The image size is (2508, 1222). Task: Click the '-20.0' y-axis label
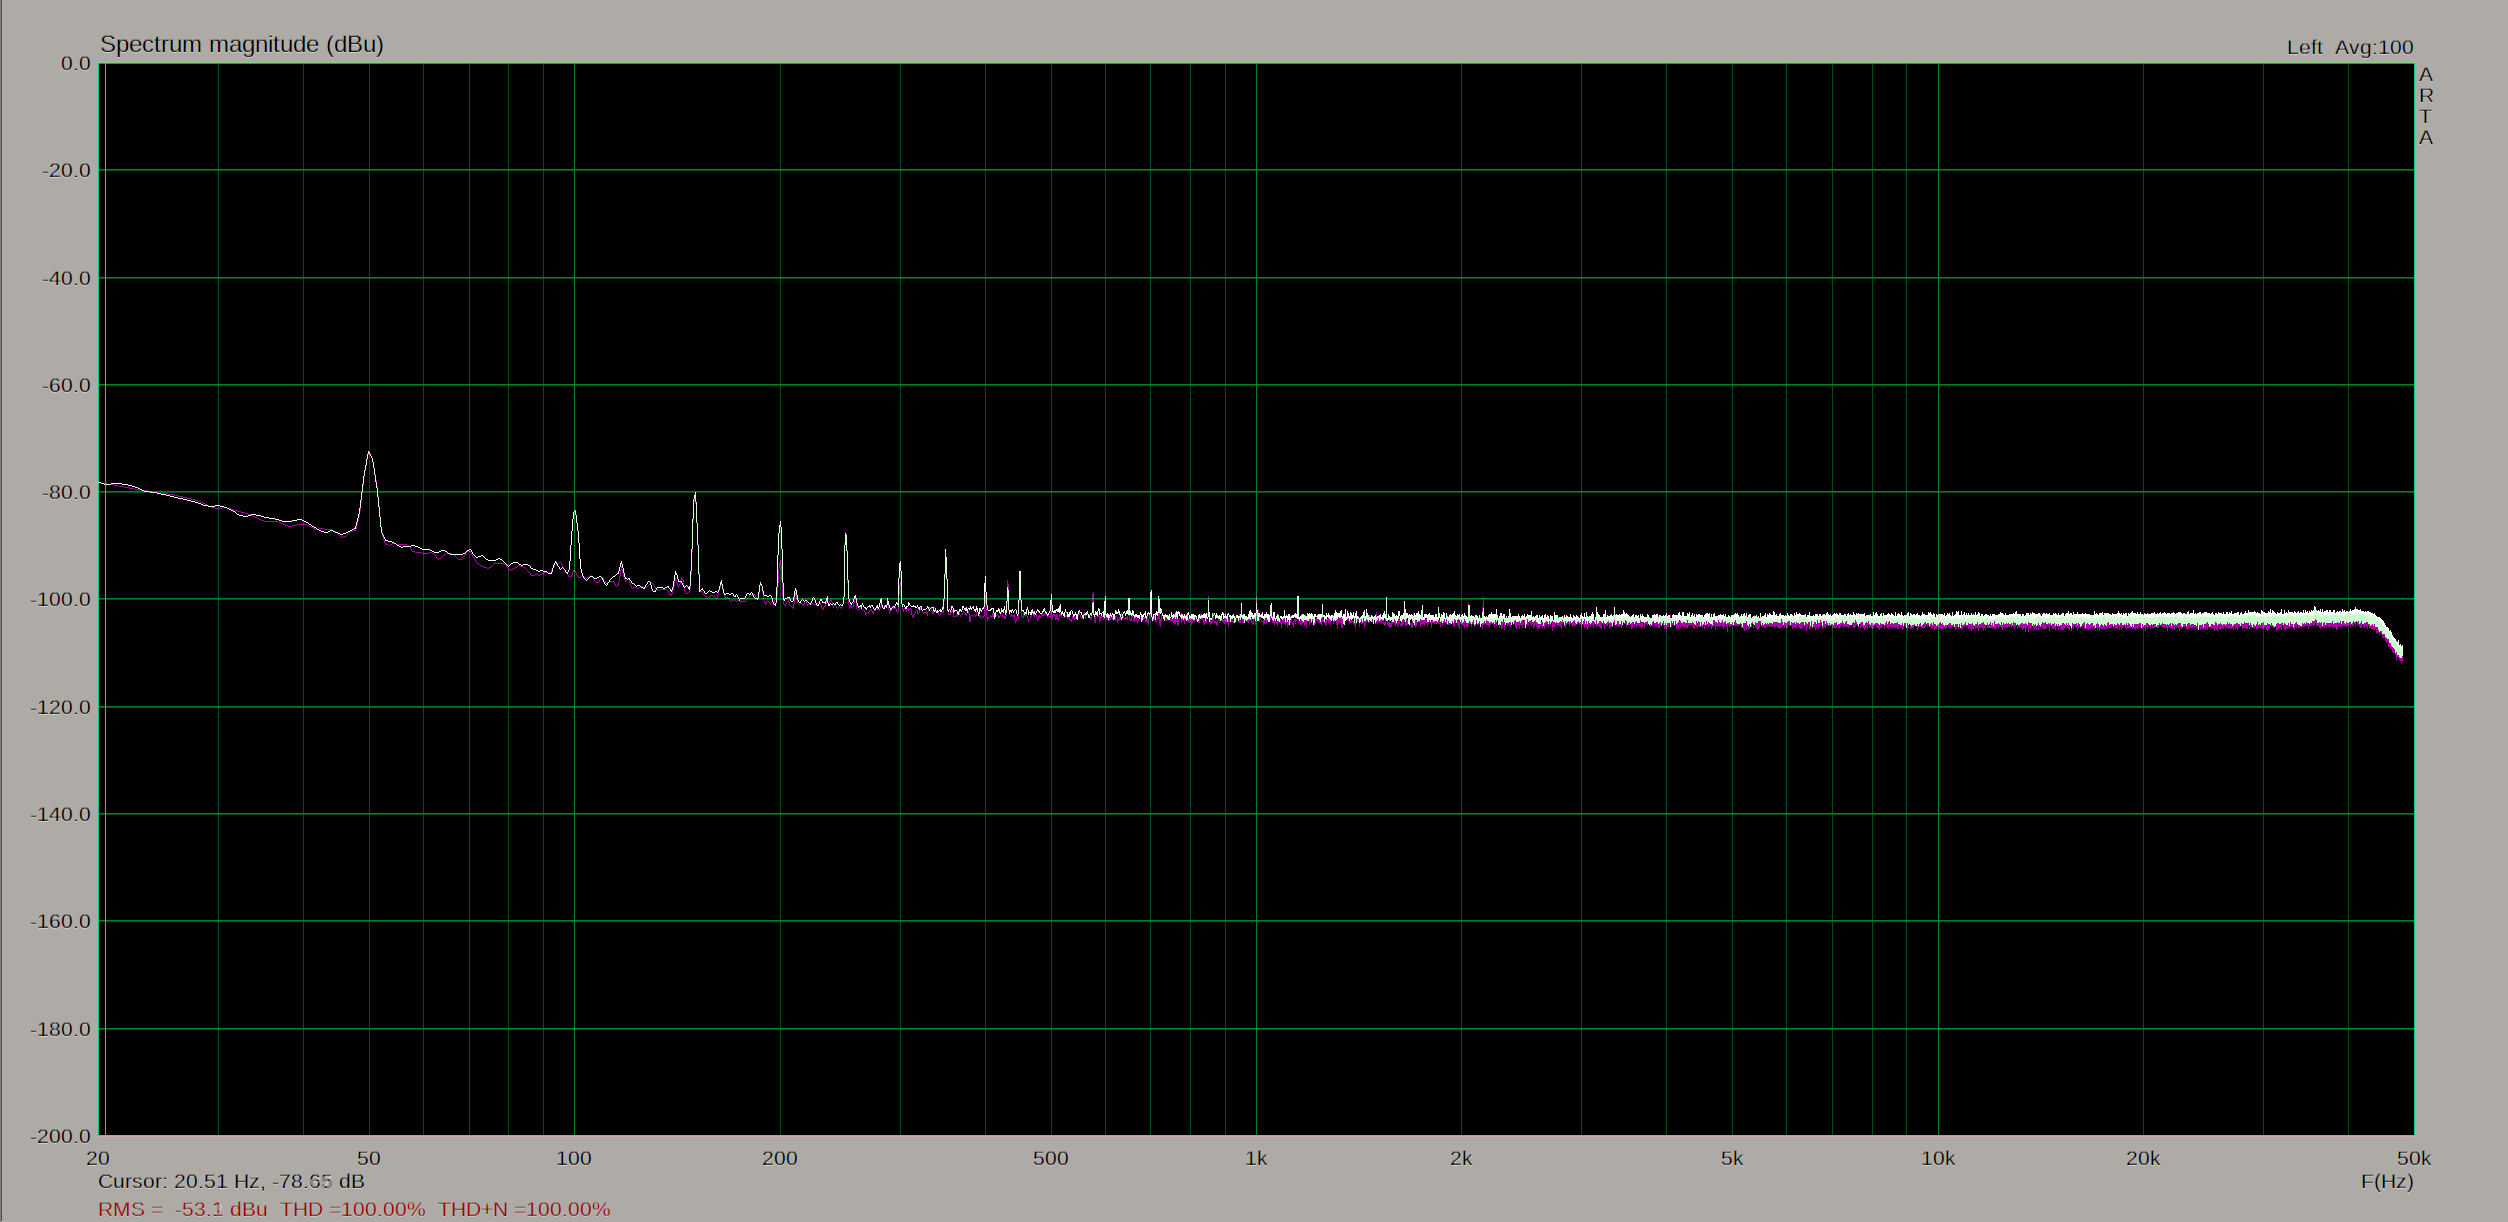pyautogui.click(x=66, y=170)
